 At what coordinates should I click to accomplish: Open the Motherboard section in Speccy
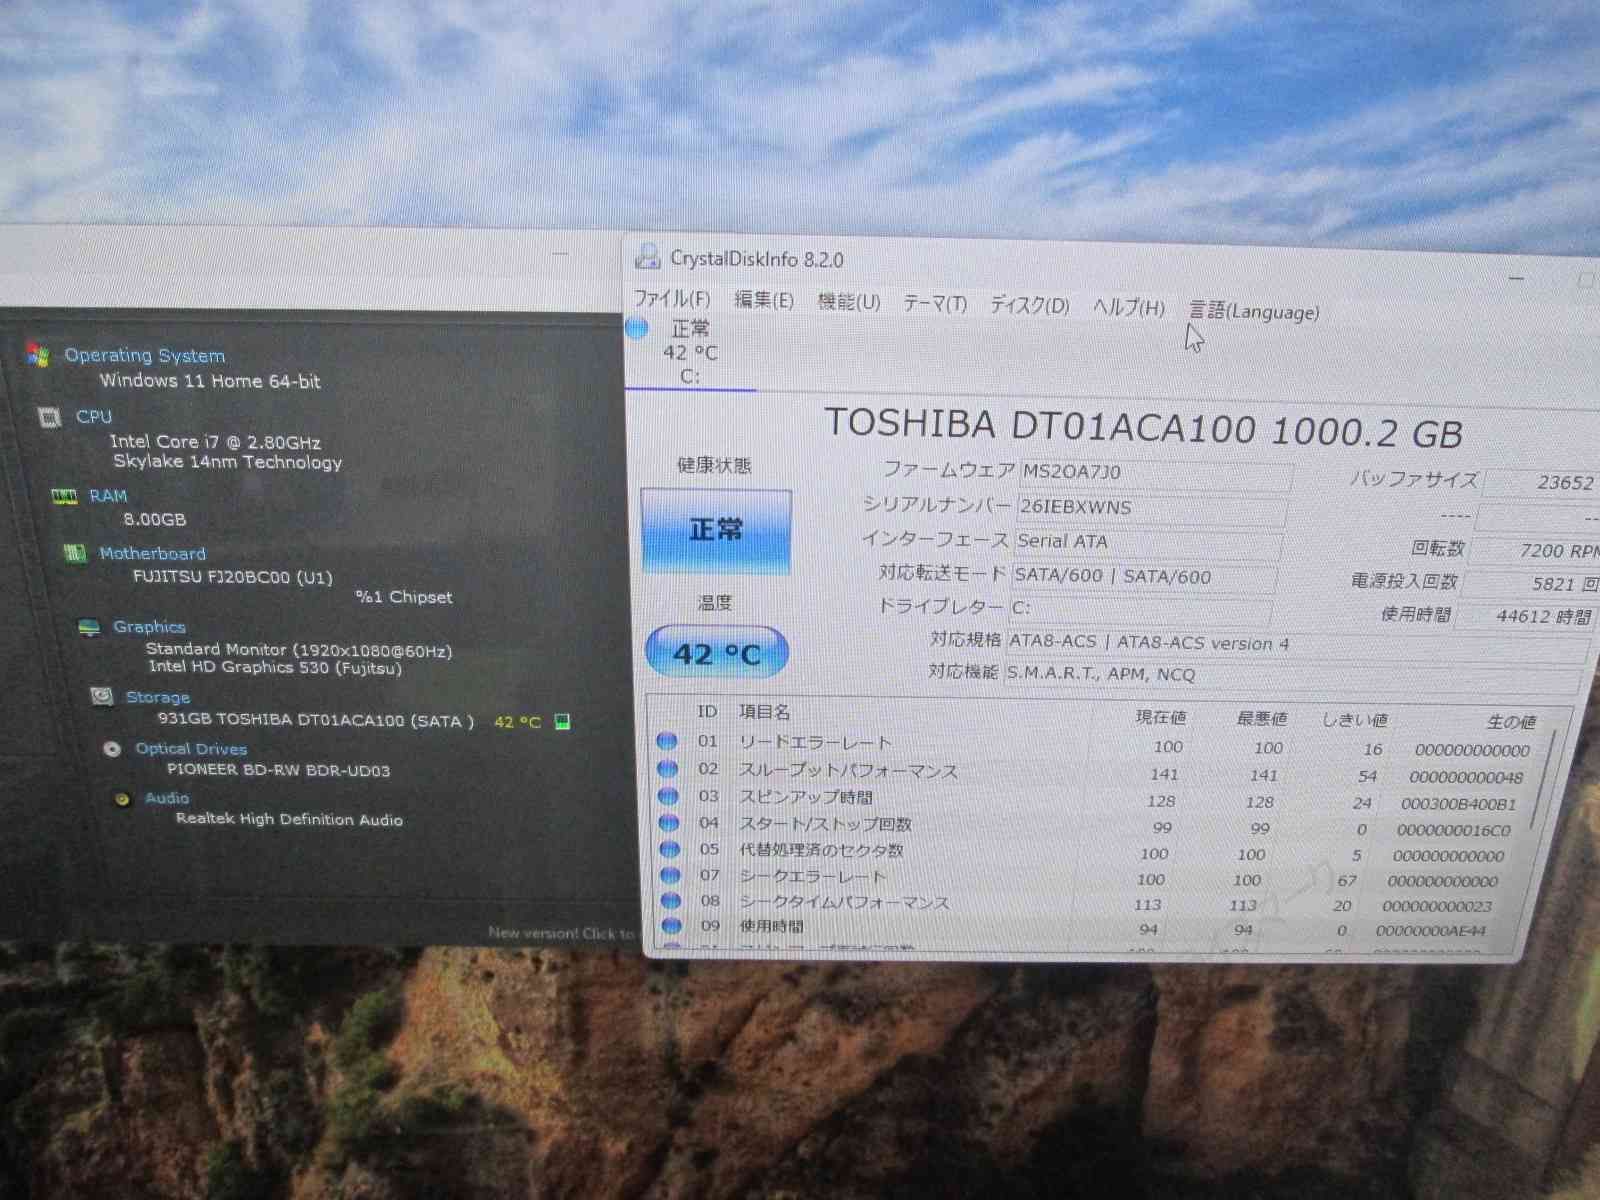[x=152, y=553]
